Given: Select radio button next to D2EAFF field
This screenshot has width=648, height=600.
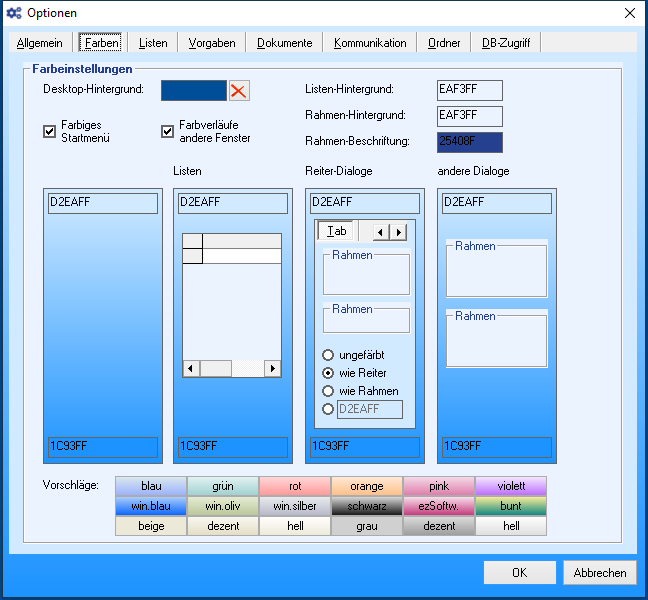Looking at the screenshot, I should click(x=328, y=409).
